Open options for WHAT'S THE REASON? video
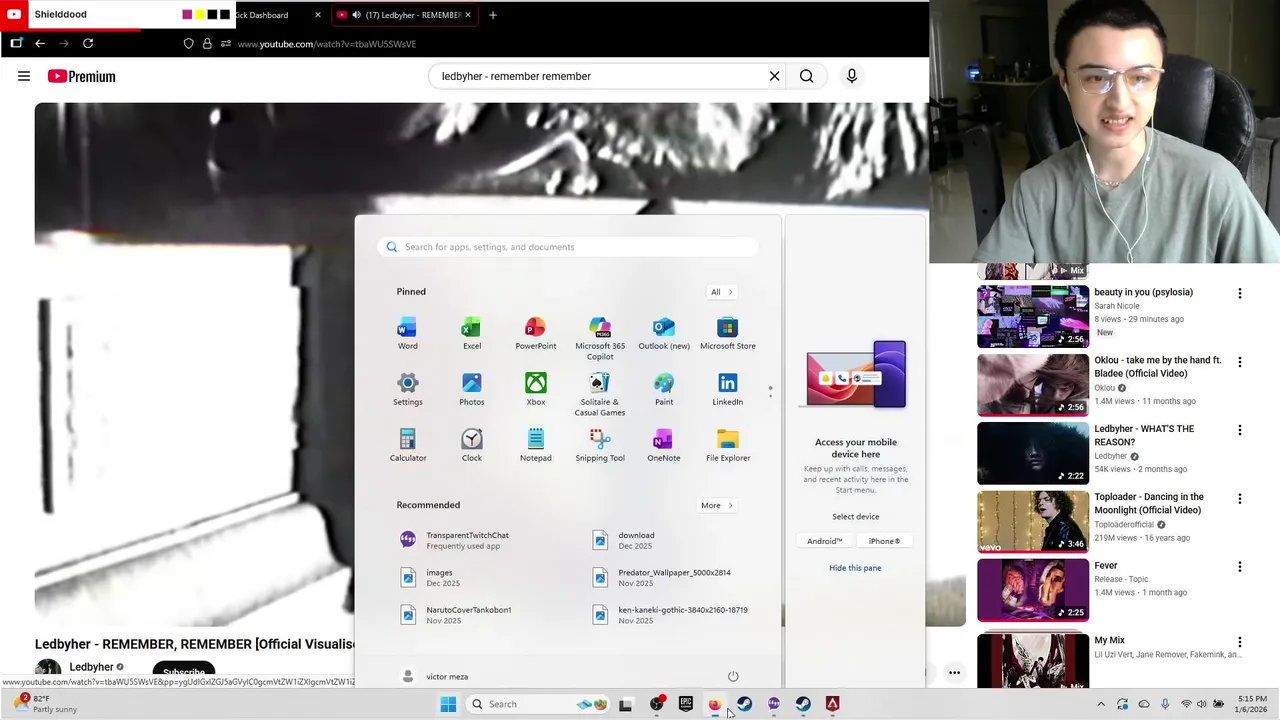This screenshot has height=720, width=1280. click(1240, 430)
